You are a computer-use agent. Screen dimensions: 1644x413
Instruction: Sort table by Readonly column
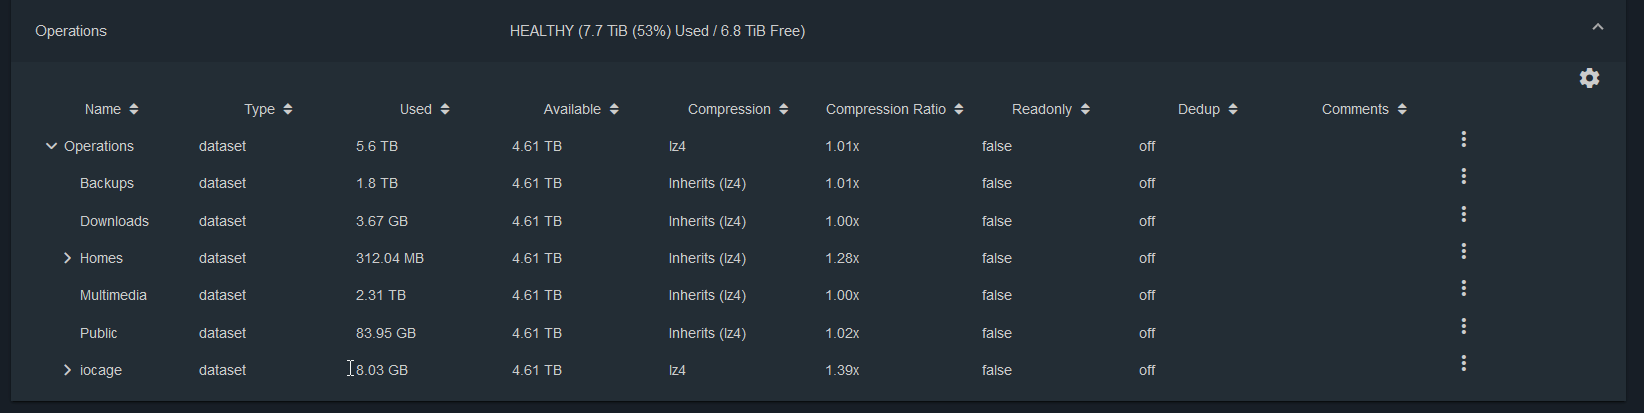[x=1050, y=109]
